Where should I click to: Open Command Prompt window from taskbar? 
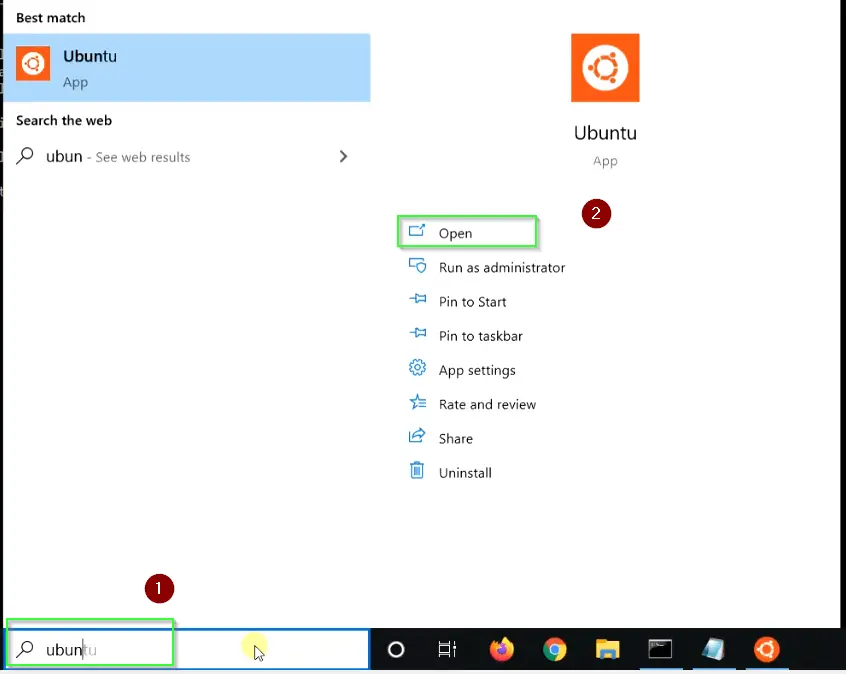(x=660, y=649)
